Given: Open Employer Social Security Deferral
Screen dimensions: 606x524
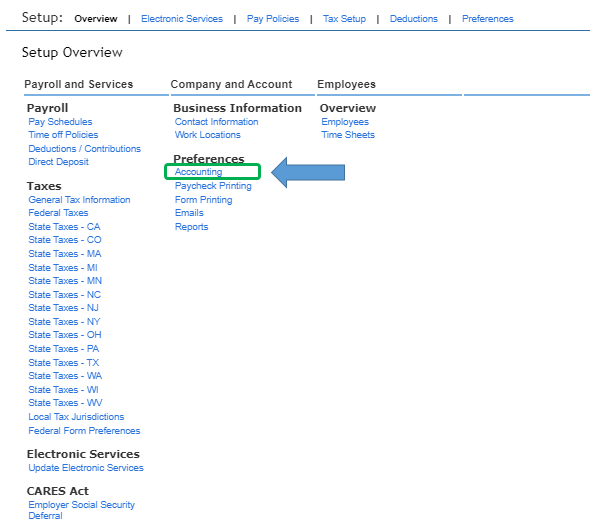Looking at the screenshot, I should click(82, 510).
